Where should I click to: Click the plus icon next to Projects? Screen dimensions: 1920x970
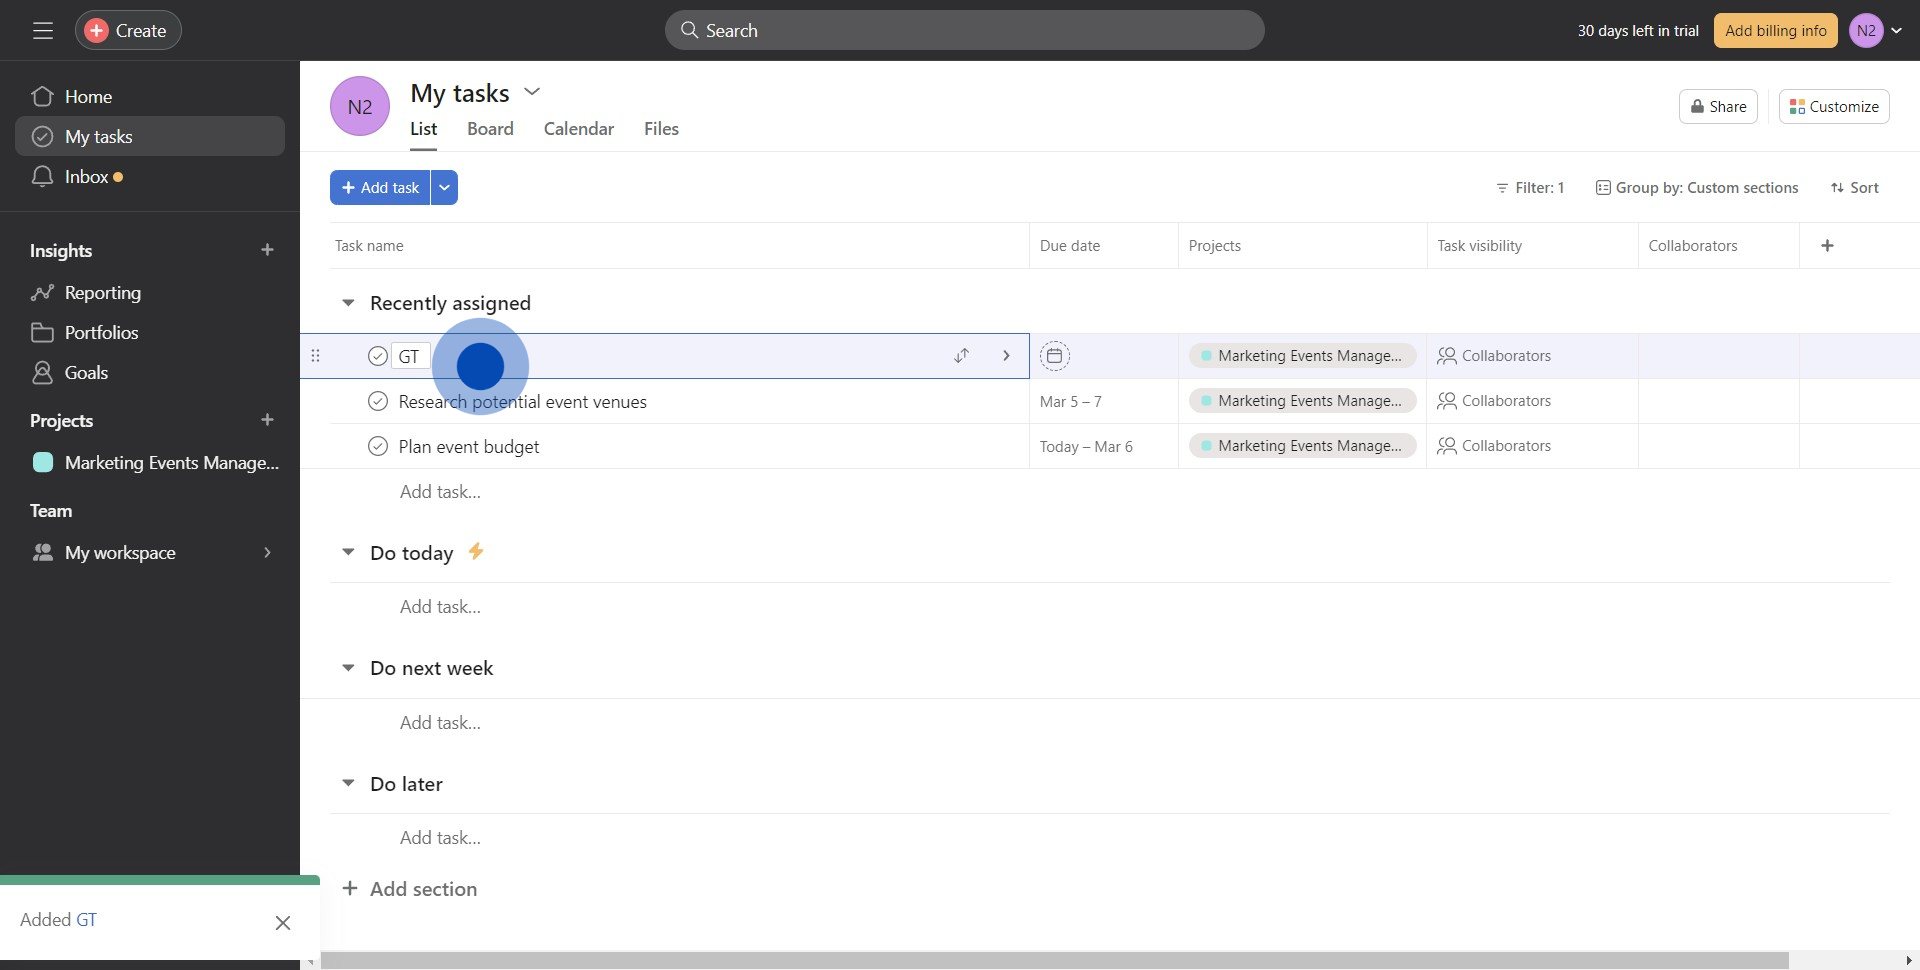tap(267, 420)
